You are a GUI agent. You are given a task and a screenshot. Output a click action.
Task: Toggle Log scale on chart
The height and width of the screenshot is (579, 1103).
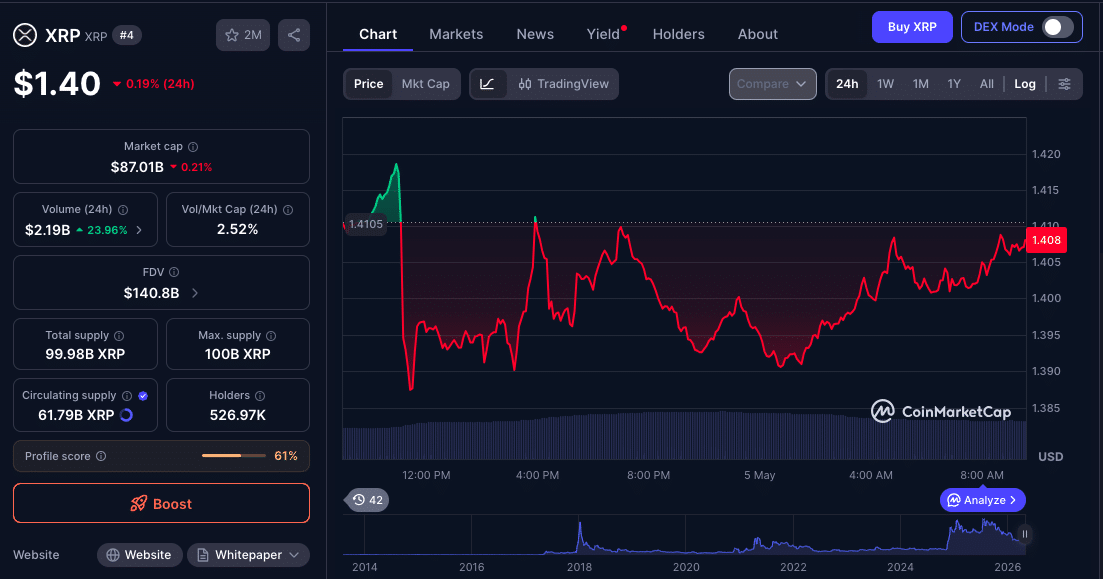1025,84
